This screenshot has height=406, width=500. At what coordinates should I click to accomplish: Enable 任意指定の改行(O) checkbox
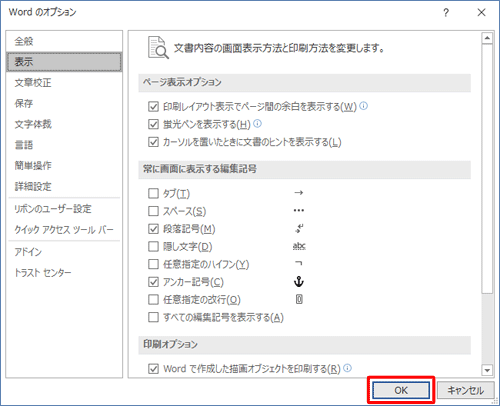pos(153,299)
